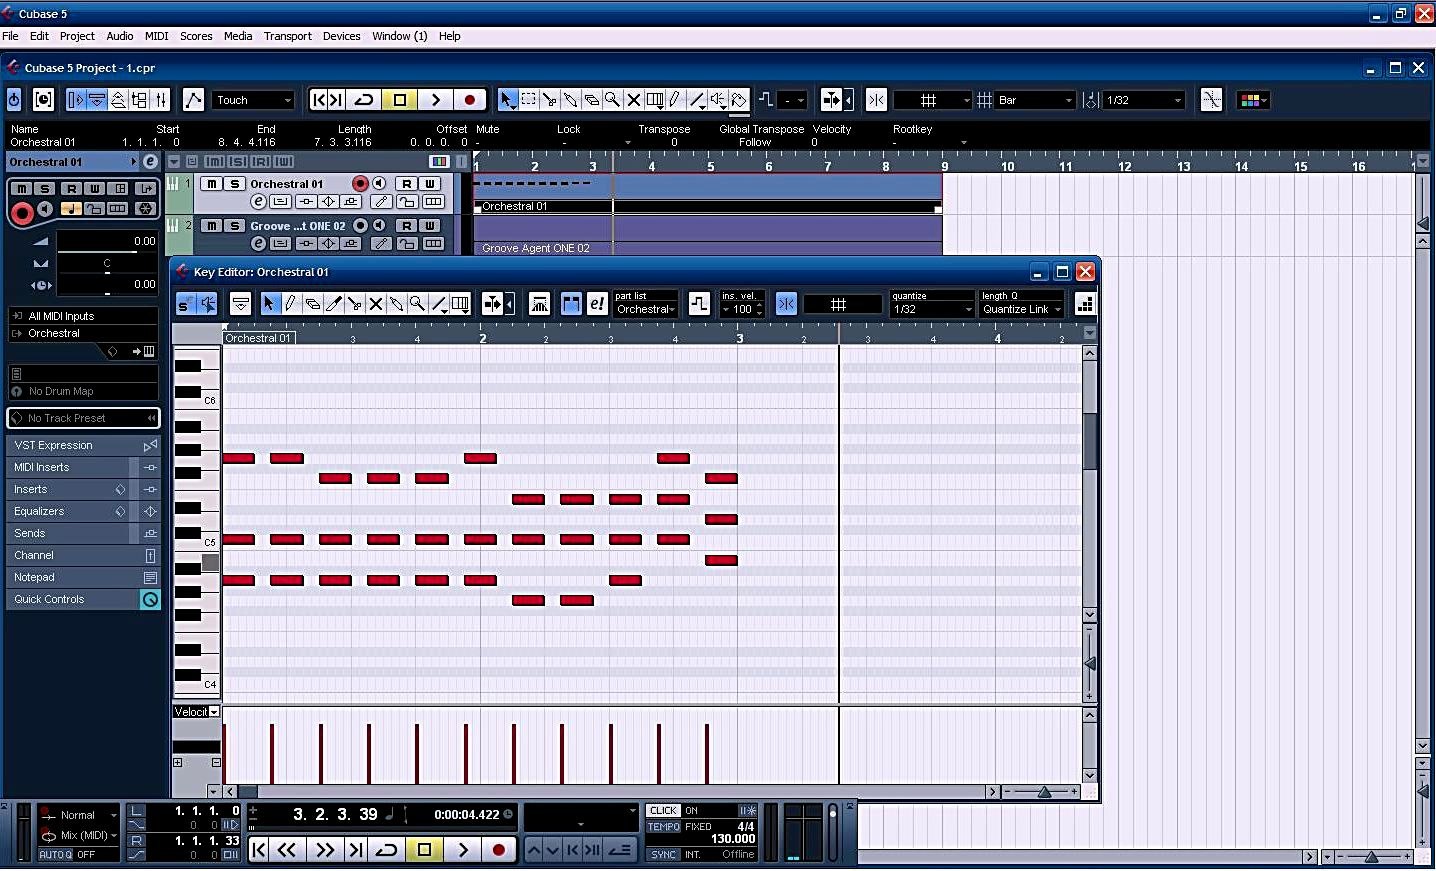Open the Transport menu

[x=287, y=36]
